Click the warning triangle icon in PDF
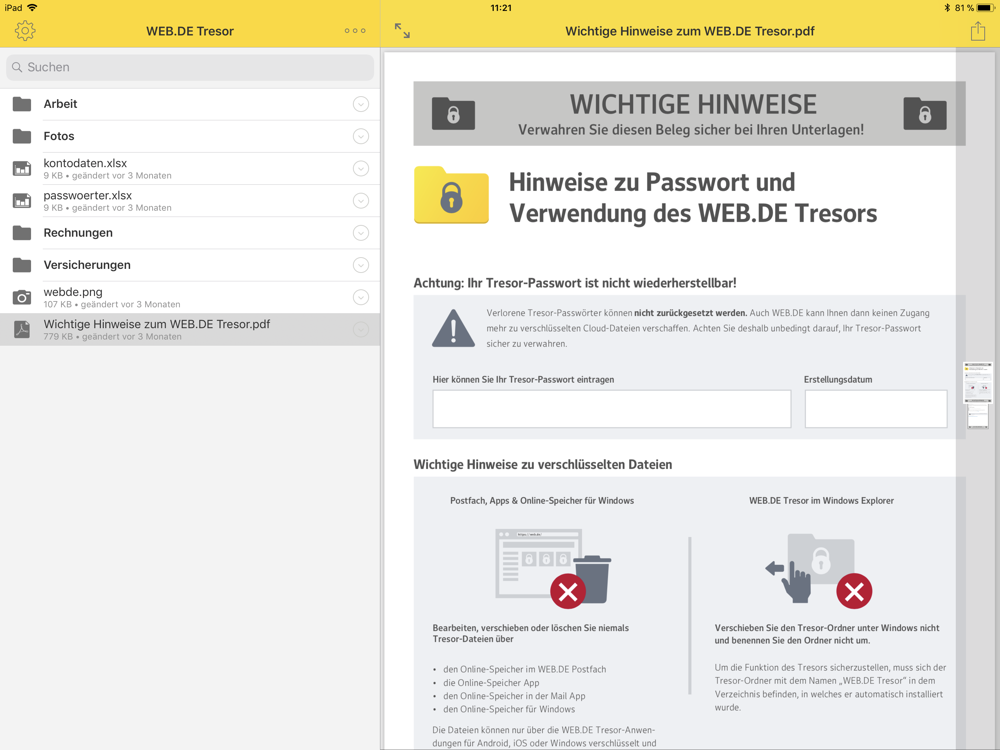 pyautogui.click(x=453, y=328)
